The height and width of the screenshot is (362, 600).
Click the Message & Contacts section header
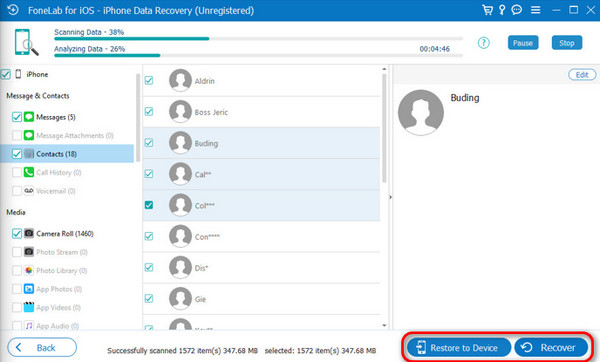(x=38, y=96)
